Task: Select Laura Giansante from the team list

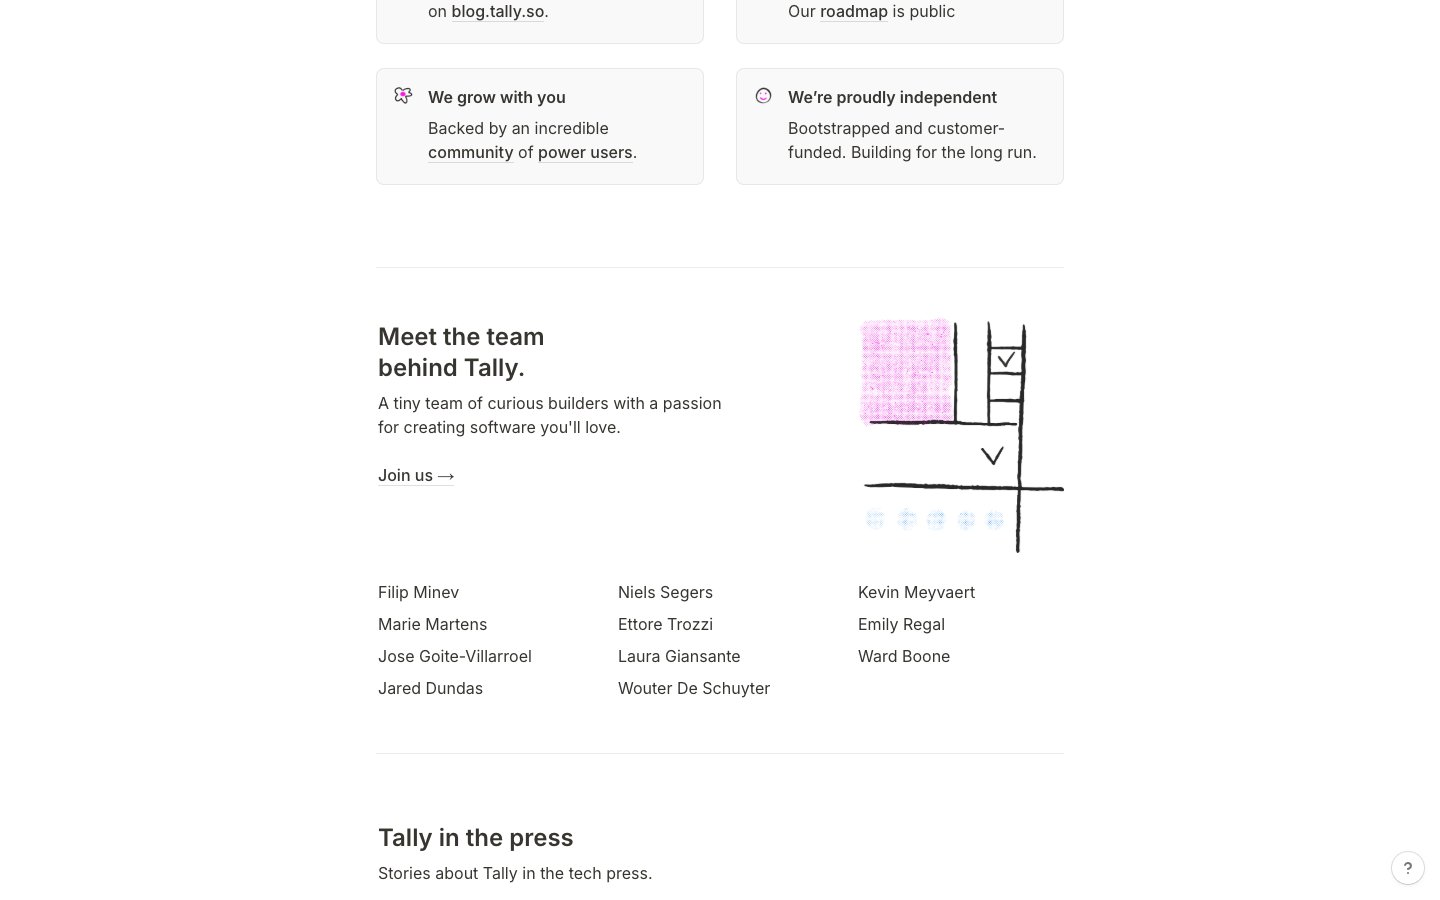Action: pyautogui.click(x=679, y=656)
